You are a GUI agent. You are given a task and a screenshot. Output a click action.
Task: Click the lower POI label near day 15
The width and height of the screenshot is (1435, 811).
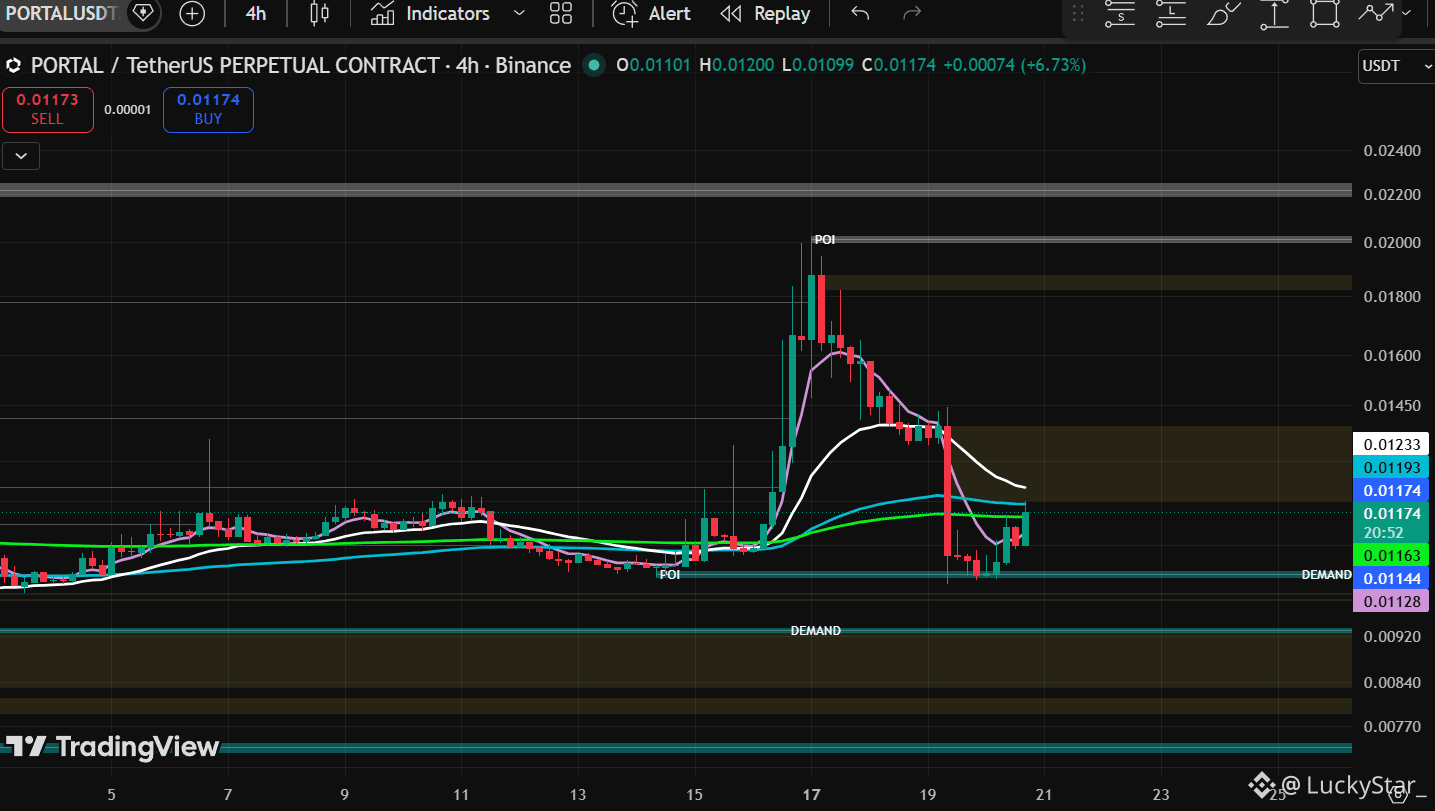tap(669, 575)
